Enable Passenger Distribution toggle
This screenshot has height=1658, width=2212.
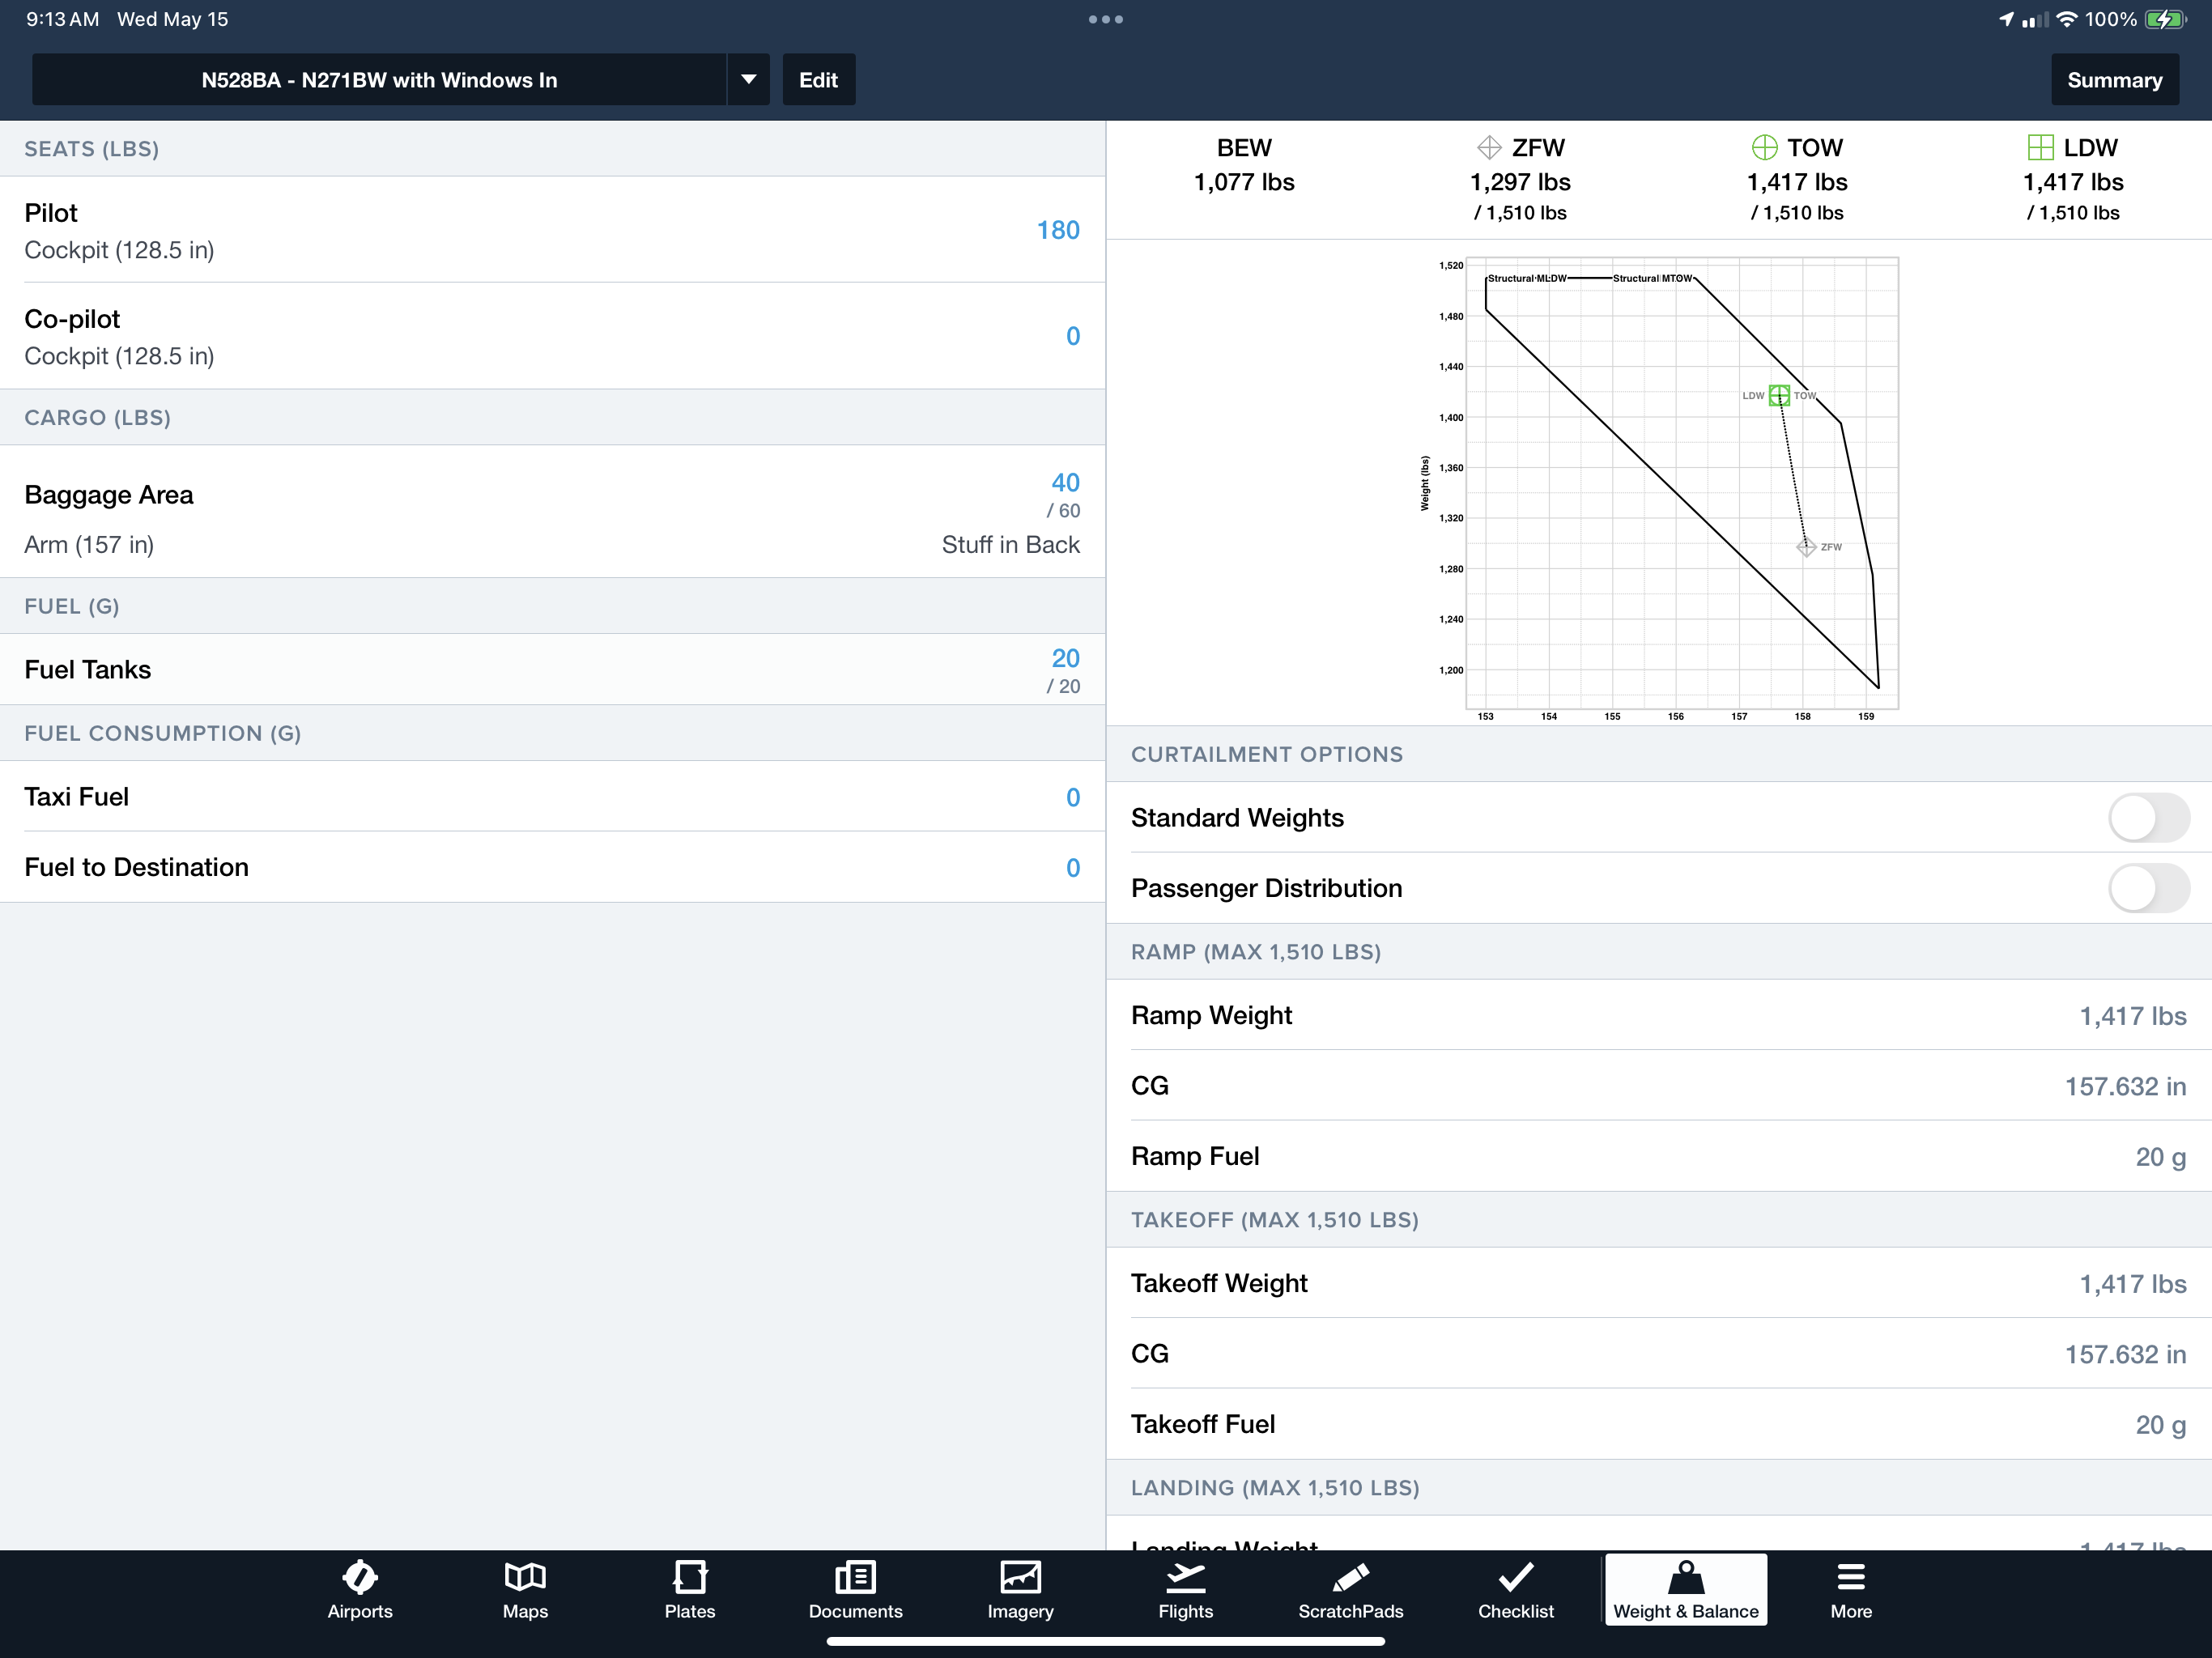pyautogui.click(x=2146, y=886)
